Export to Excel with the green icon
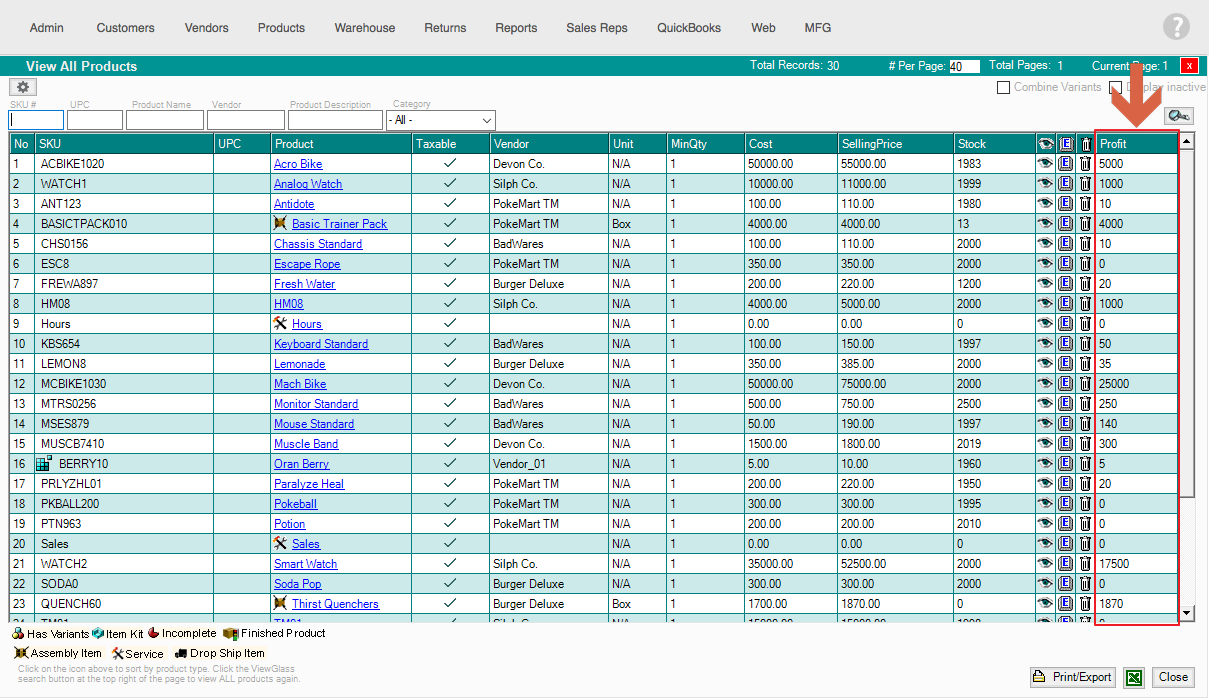 [x=1133, y=677]
